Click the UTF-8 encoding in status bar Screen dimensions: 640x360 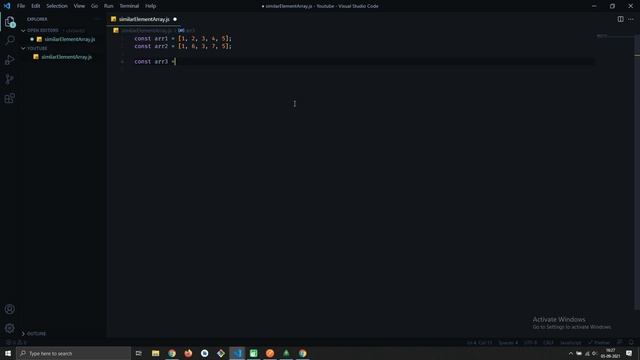tap(530, 342)
